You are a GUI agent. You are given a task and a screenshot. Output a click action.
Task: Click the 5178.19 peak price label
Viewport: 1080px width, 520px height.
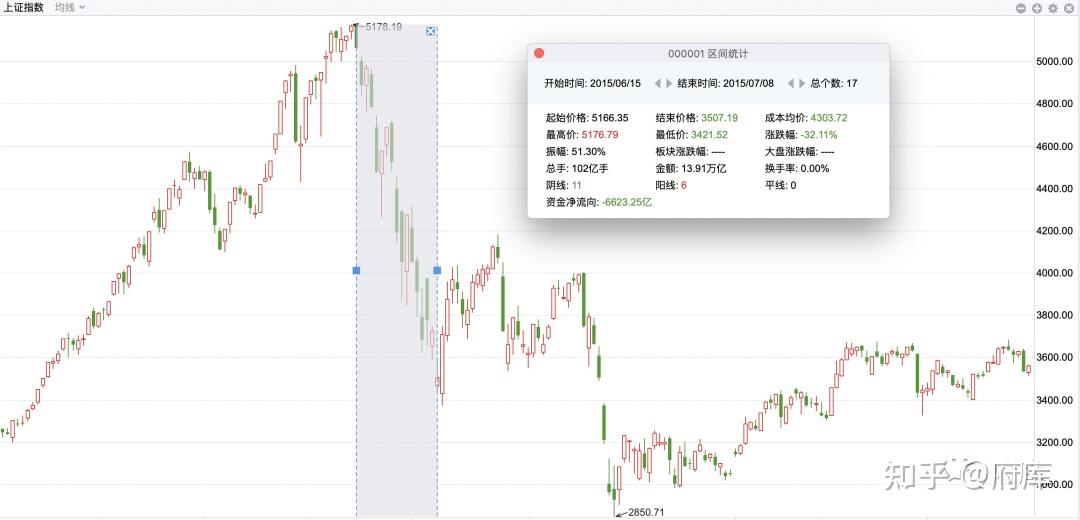click(x=384, y=27)
